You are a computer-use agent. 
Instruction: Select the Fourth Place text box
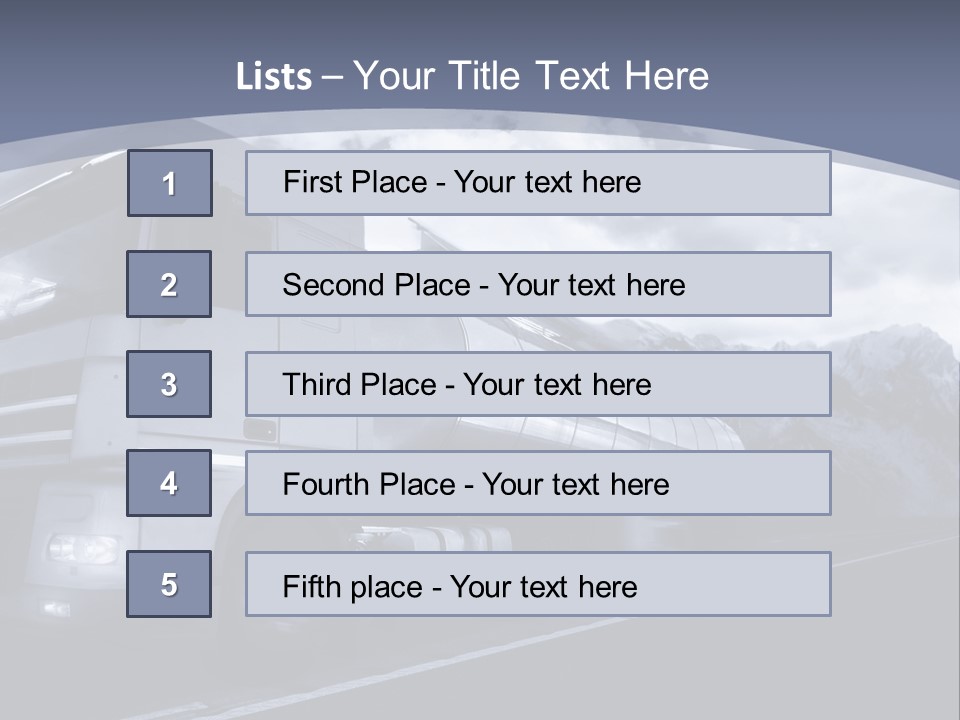[538, 483]
